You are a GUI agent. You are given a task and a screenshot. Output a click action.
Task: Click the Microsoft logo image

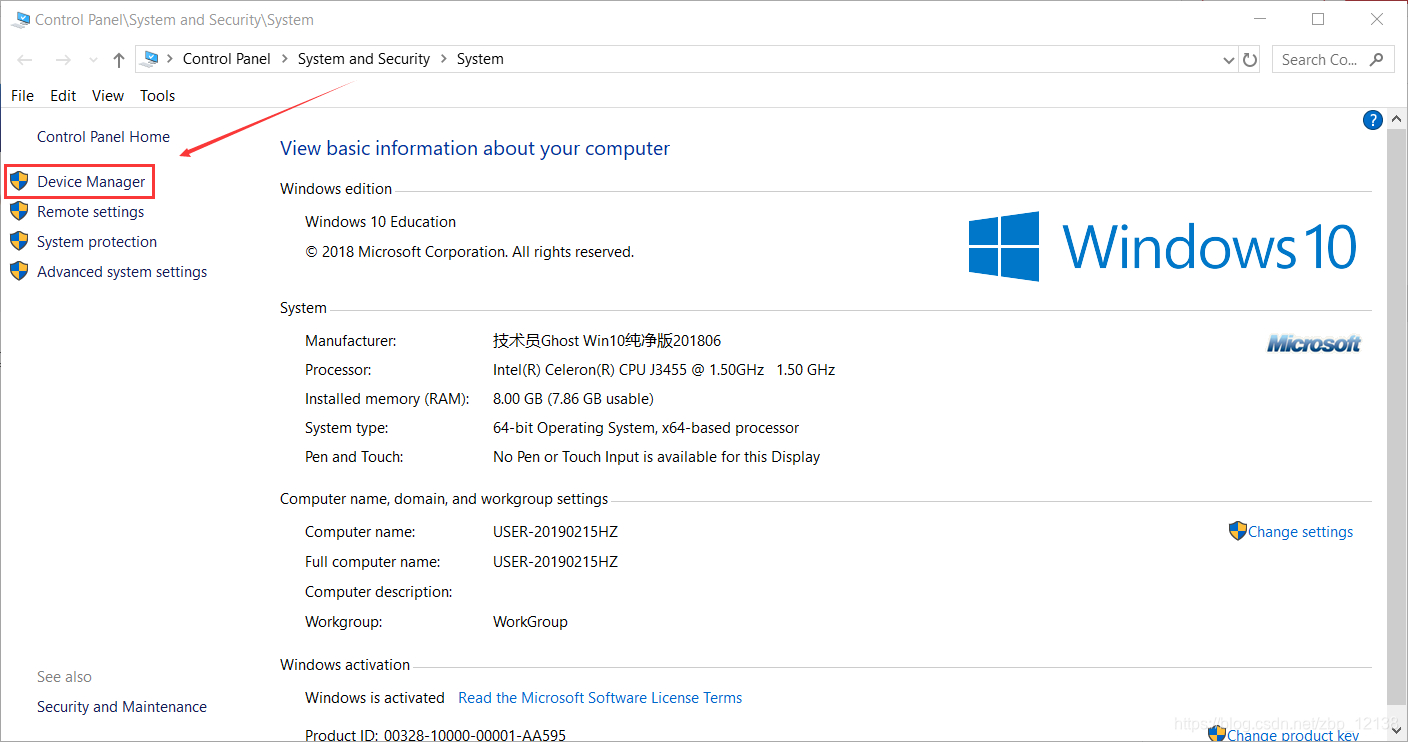(x=1314, y=344)
